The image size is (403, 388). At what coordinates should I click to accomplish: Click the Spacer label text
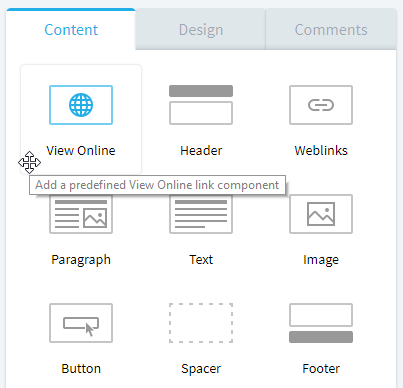click(x=201, y=369)
